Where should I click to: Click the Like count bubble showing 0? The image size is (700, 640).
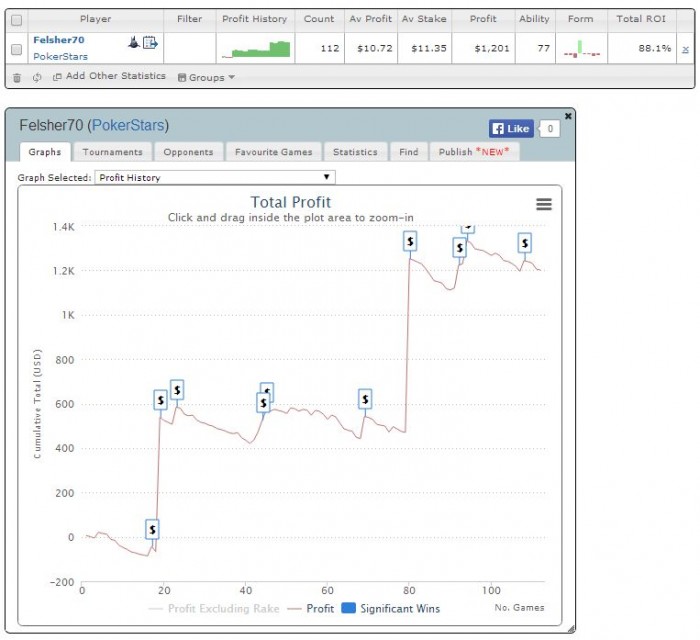click(550, 129)
